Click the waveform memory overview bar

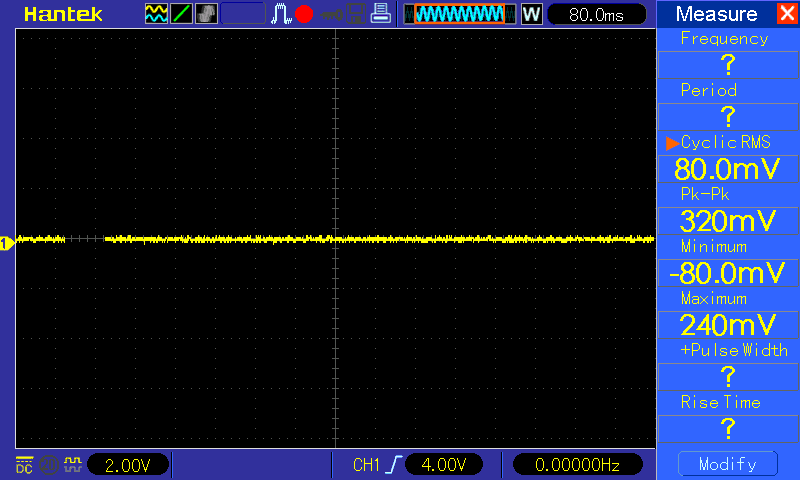click(x=460, y=14)
